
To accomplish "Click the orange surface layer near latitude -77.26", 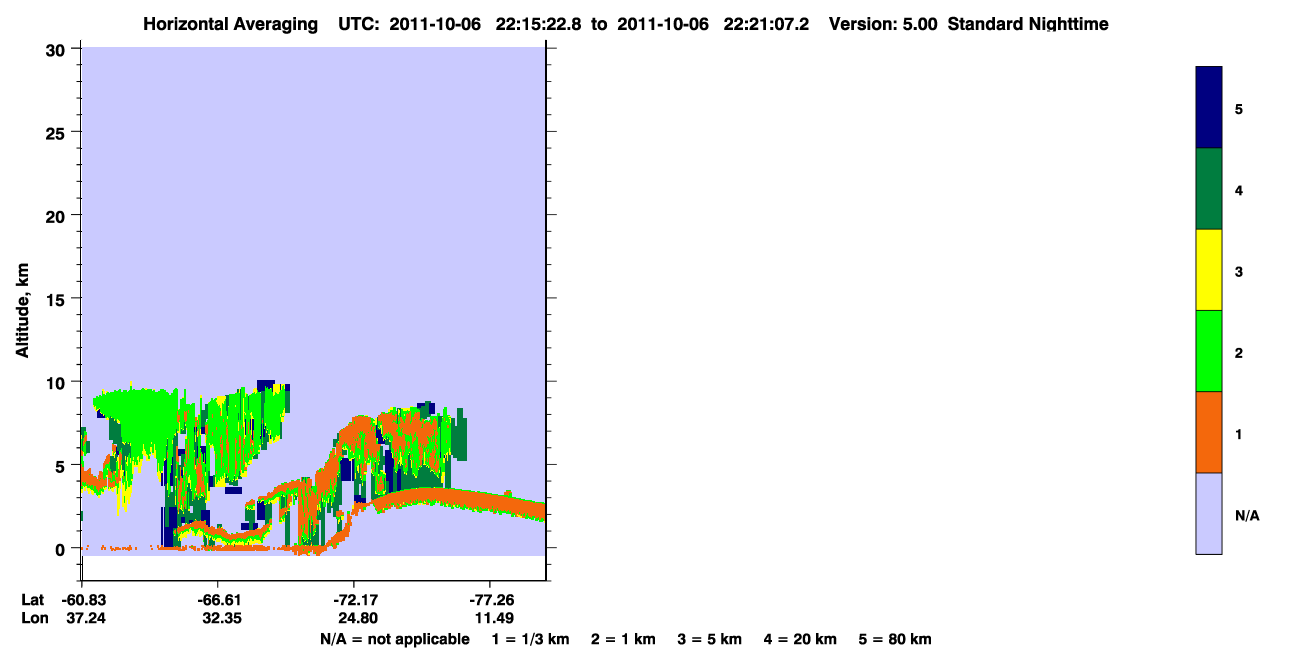I will pos(489,499).
